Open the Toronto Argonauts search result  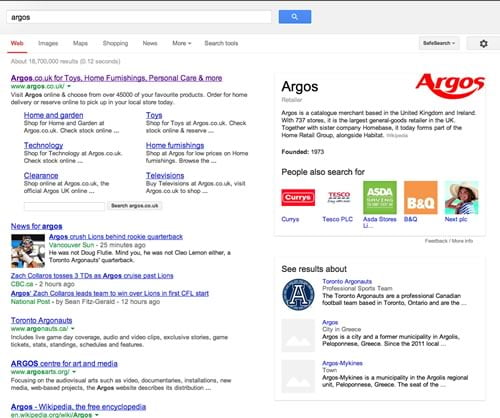coord(41,320)
